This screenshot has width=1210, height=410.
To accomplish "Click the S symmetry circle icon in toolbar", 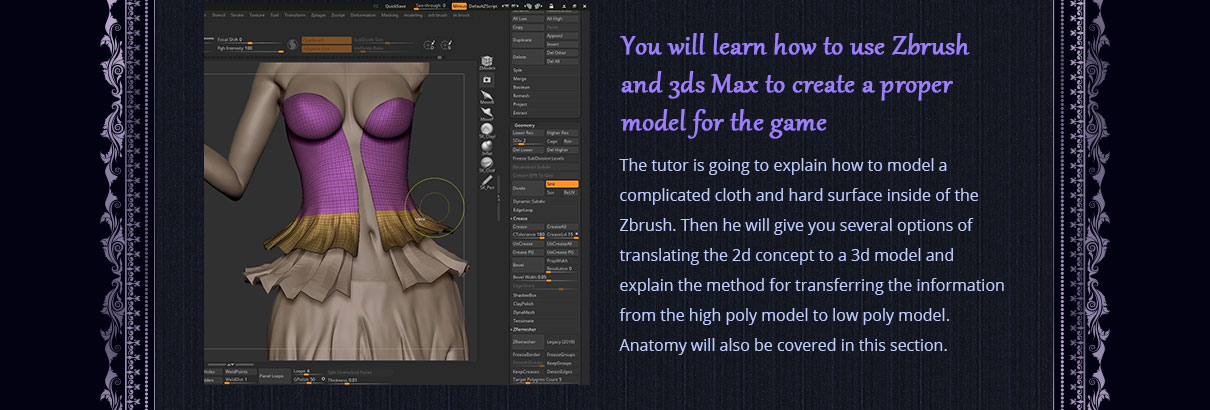I will [292, 44].
